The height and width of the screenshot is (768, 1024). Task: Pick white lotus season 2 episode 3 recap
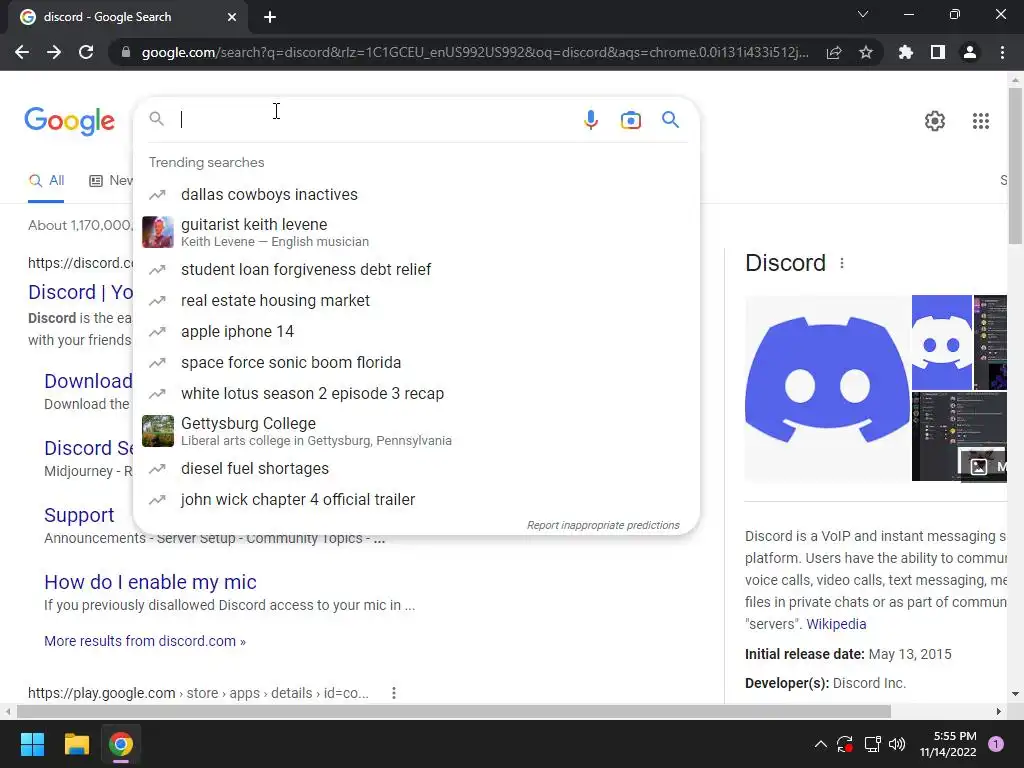click(x=416, y=394)
